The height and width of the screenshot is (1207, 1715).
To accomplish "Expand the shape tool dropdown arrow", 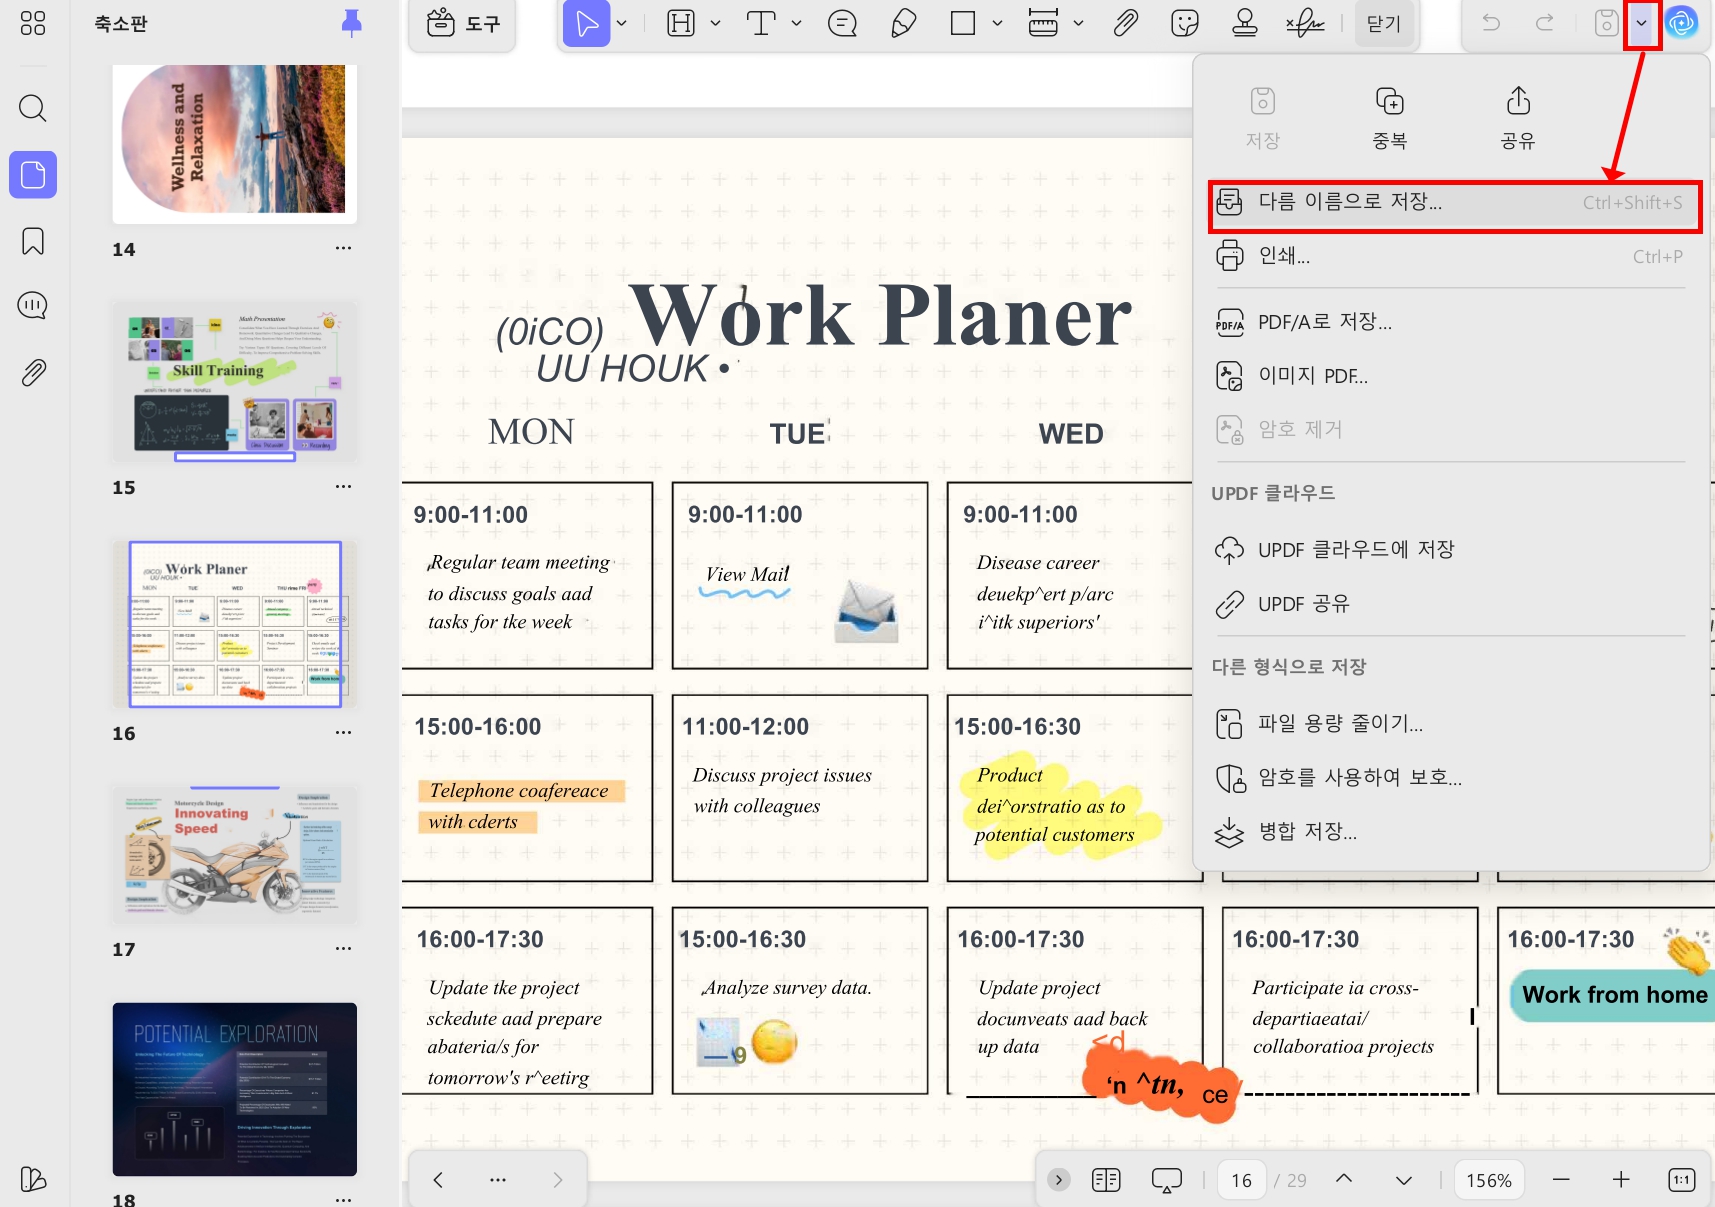I will (997, 23).
